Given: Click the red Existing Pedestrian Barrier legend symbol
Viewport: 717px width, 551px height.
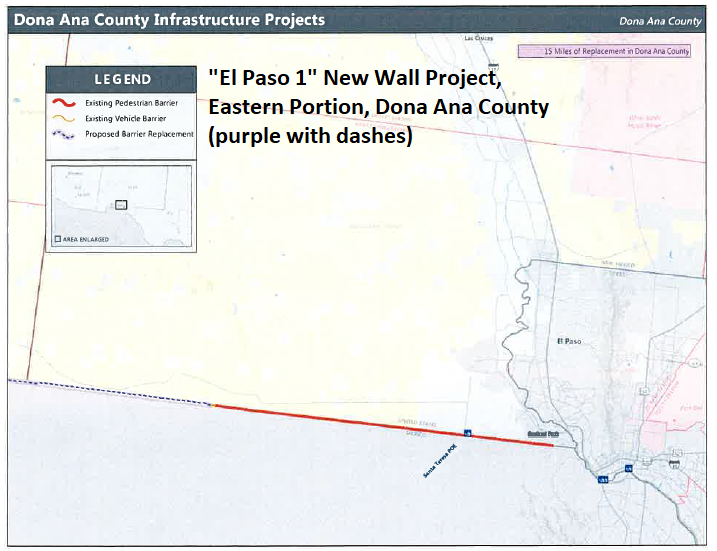Looking at the screenshot, I should tap(63, 103).
